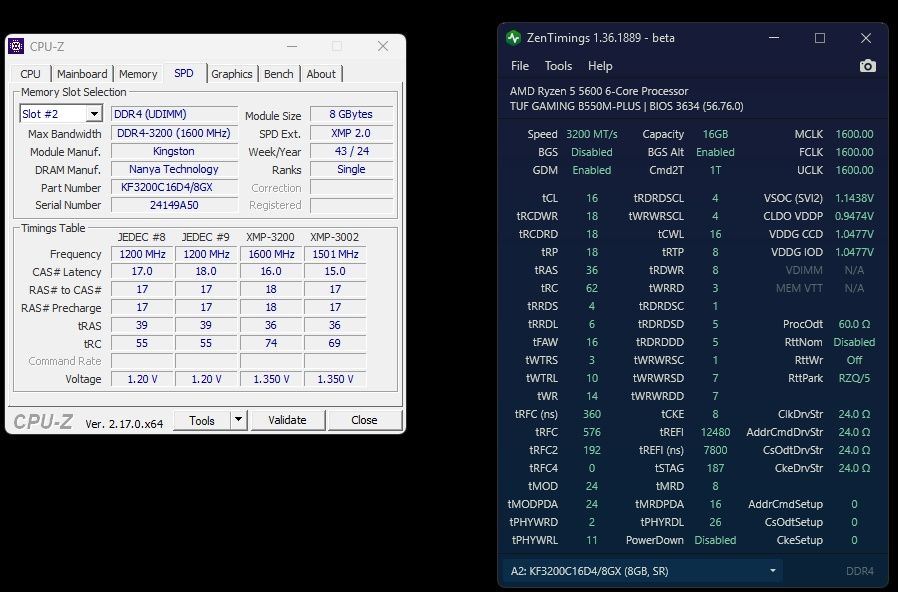The height and width of the screenshot is (592, 898).
Task: Click the tRC value 74 in CPU-Z
Action: pos(271,343)
